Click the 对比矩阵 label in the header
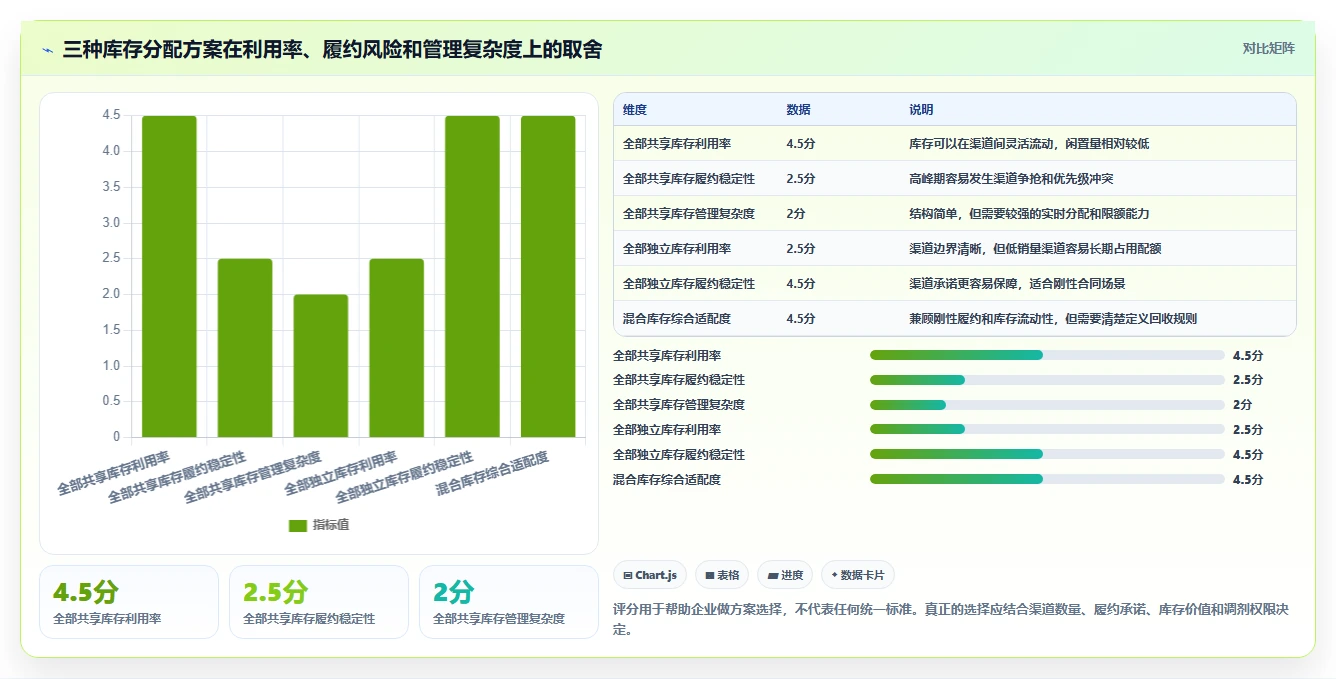The image size is (1336, 679). click(1268, 48)
